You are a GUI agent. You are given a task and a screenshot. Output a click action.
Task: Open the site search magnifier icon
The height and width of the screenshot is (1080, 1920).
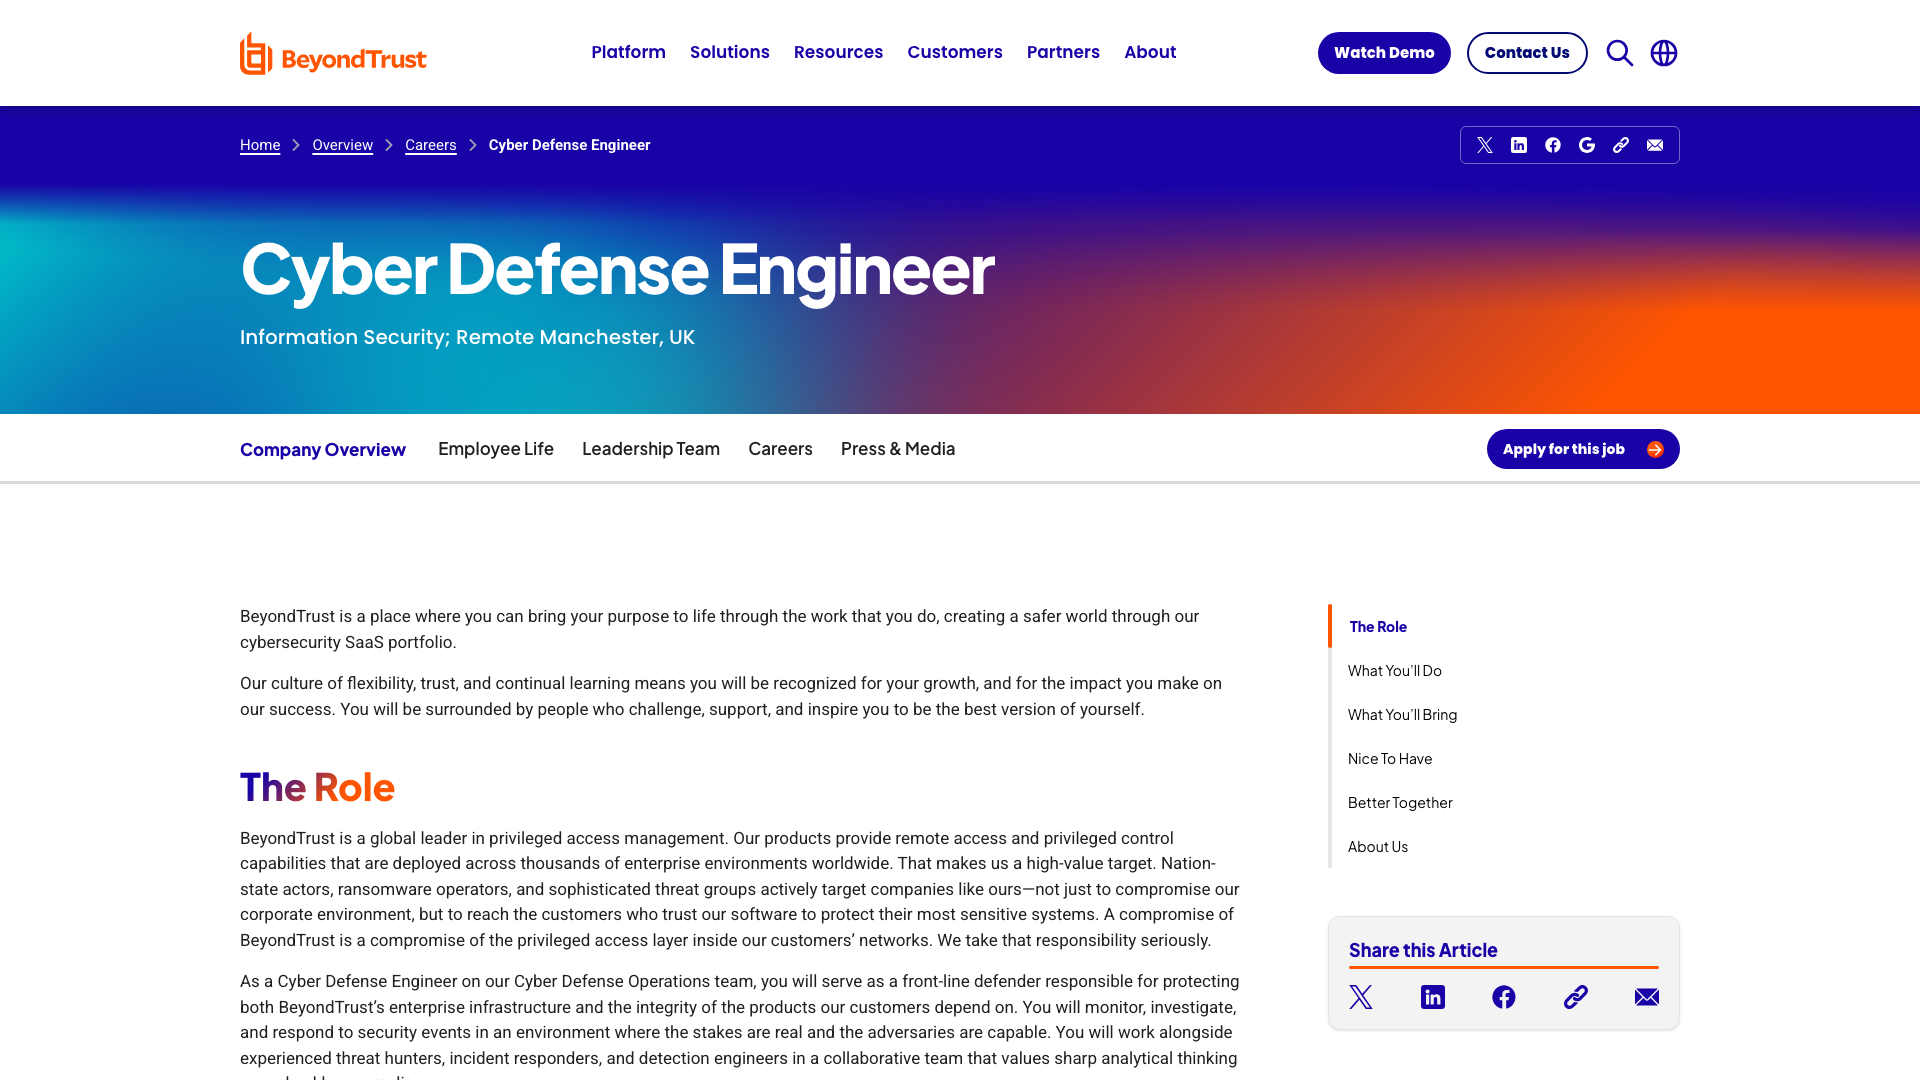(1620, 53)
